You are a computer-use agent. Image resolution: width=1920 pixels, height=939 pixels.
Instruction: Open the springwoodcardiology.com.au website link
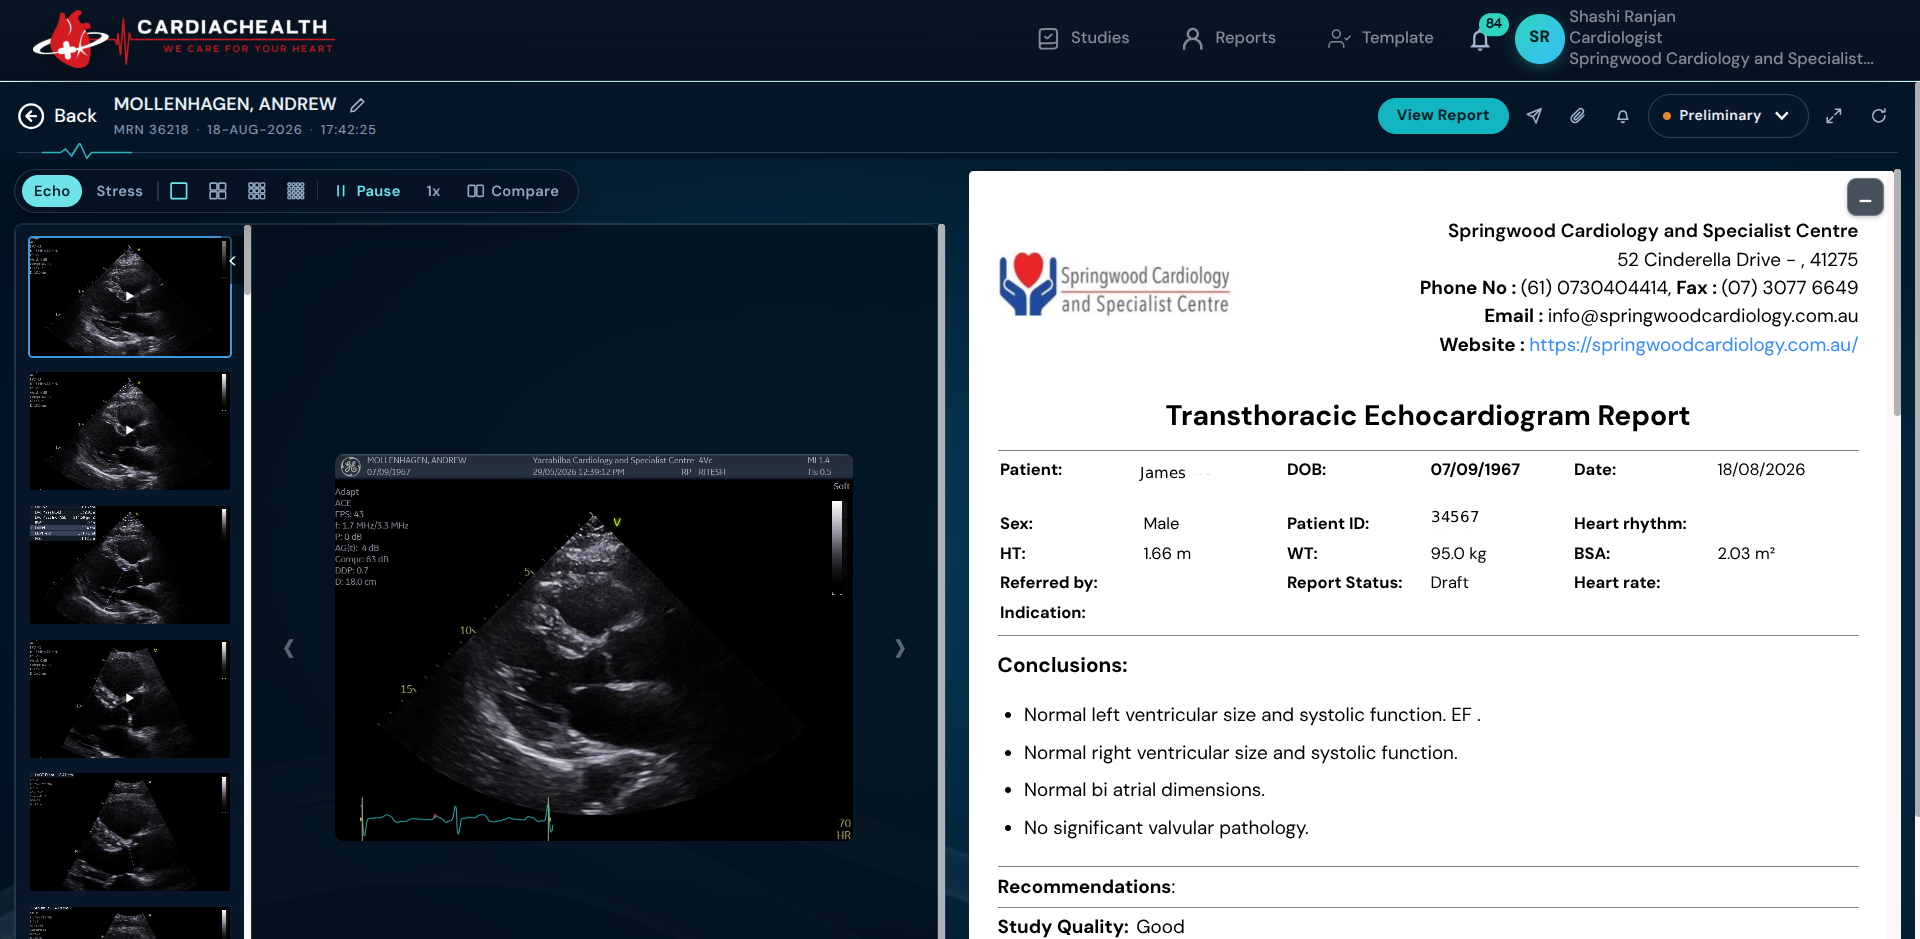coord(1693,345)
